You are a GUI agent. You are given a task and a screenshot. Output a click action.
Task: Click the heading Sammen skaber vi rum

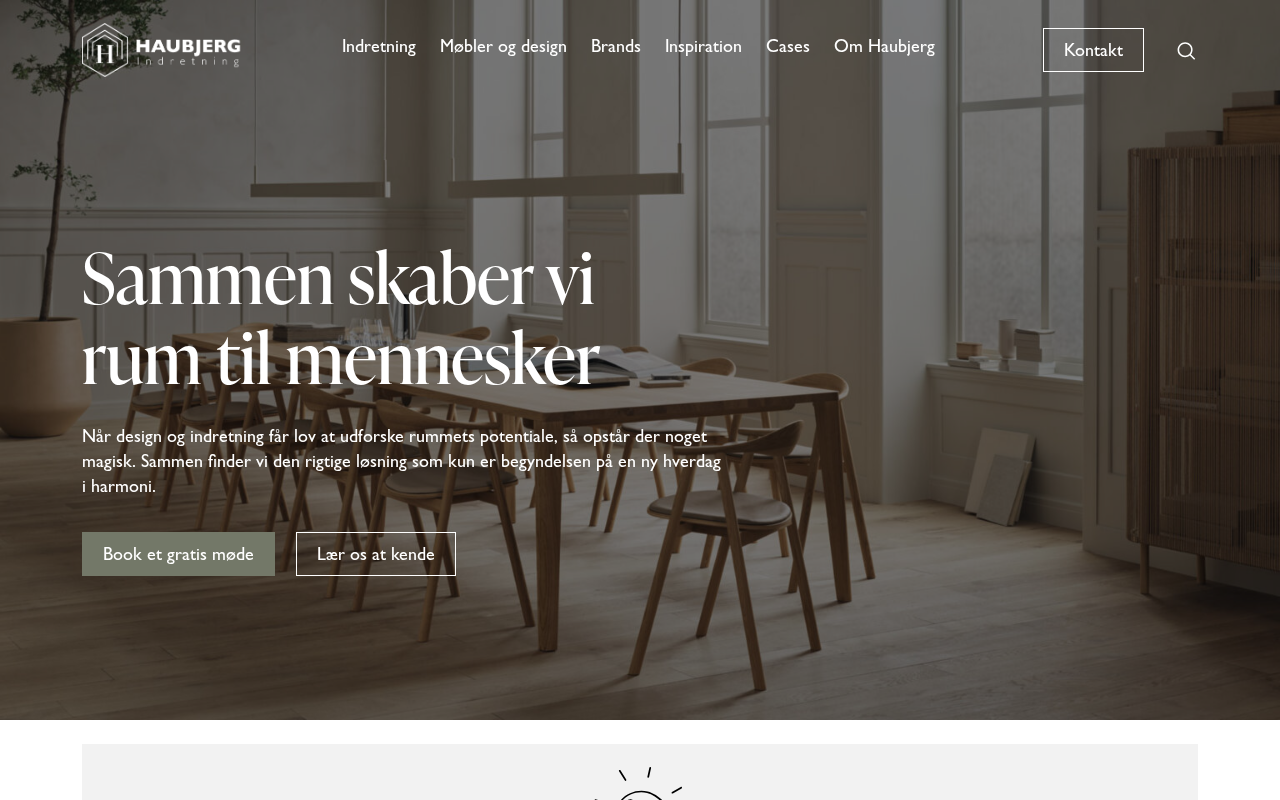pyautogui.click(x=341, y=319)
